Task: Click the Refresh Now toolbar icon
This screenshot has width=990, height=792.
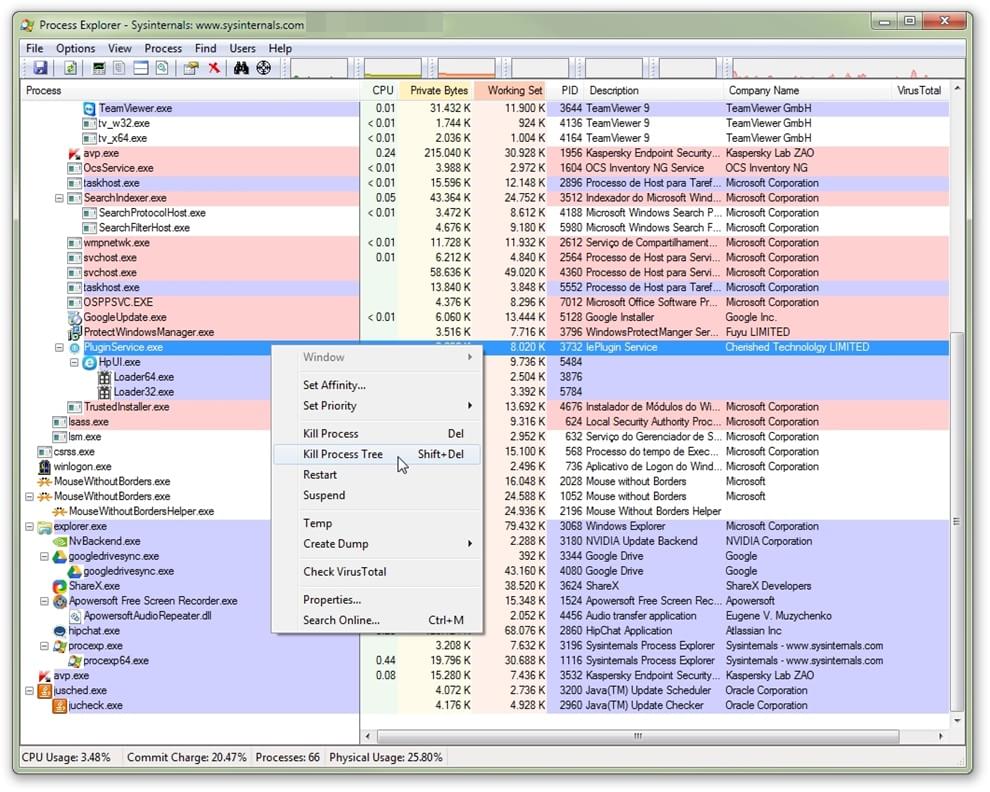Action: tap(70, 68)
